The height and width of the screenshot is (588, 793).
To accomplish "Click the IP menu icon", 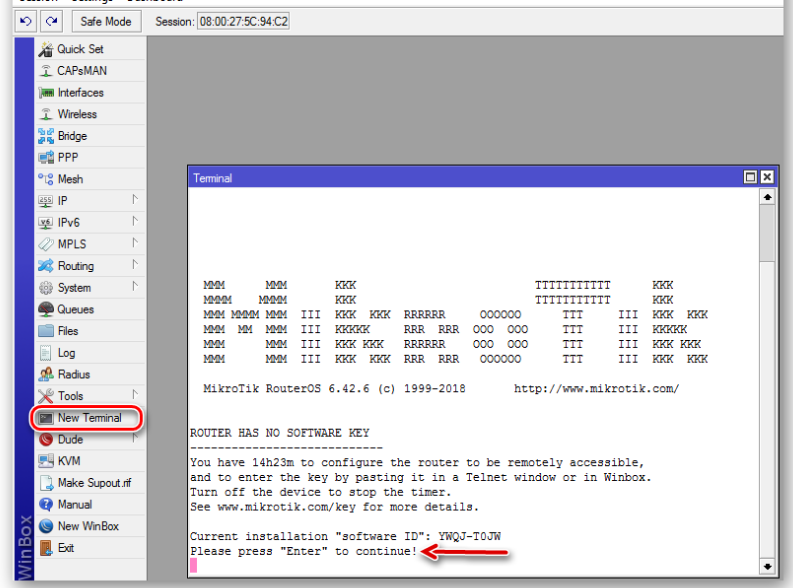I will [x=46, y=201].
